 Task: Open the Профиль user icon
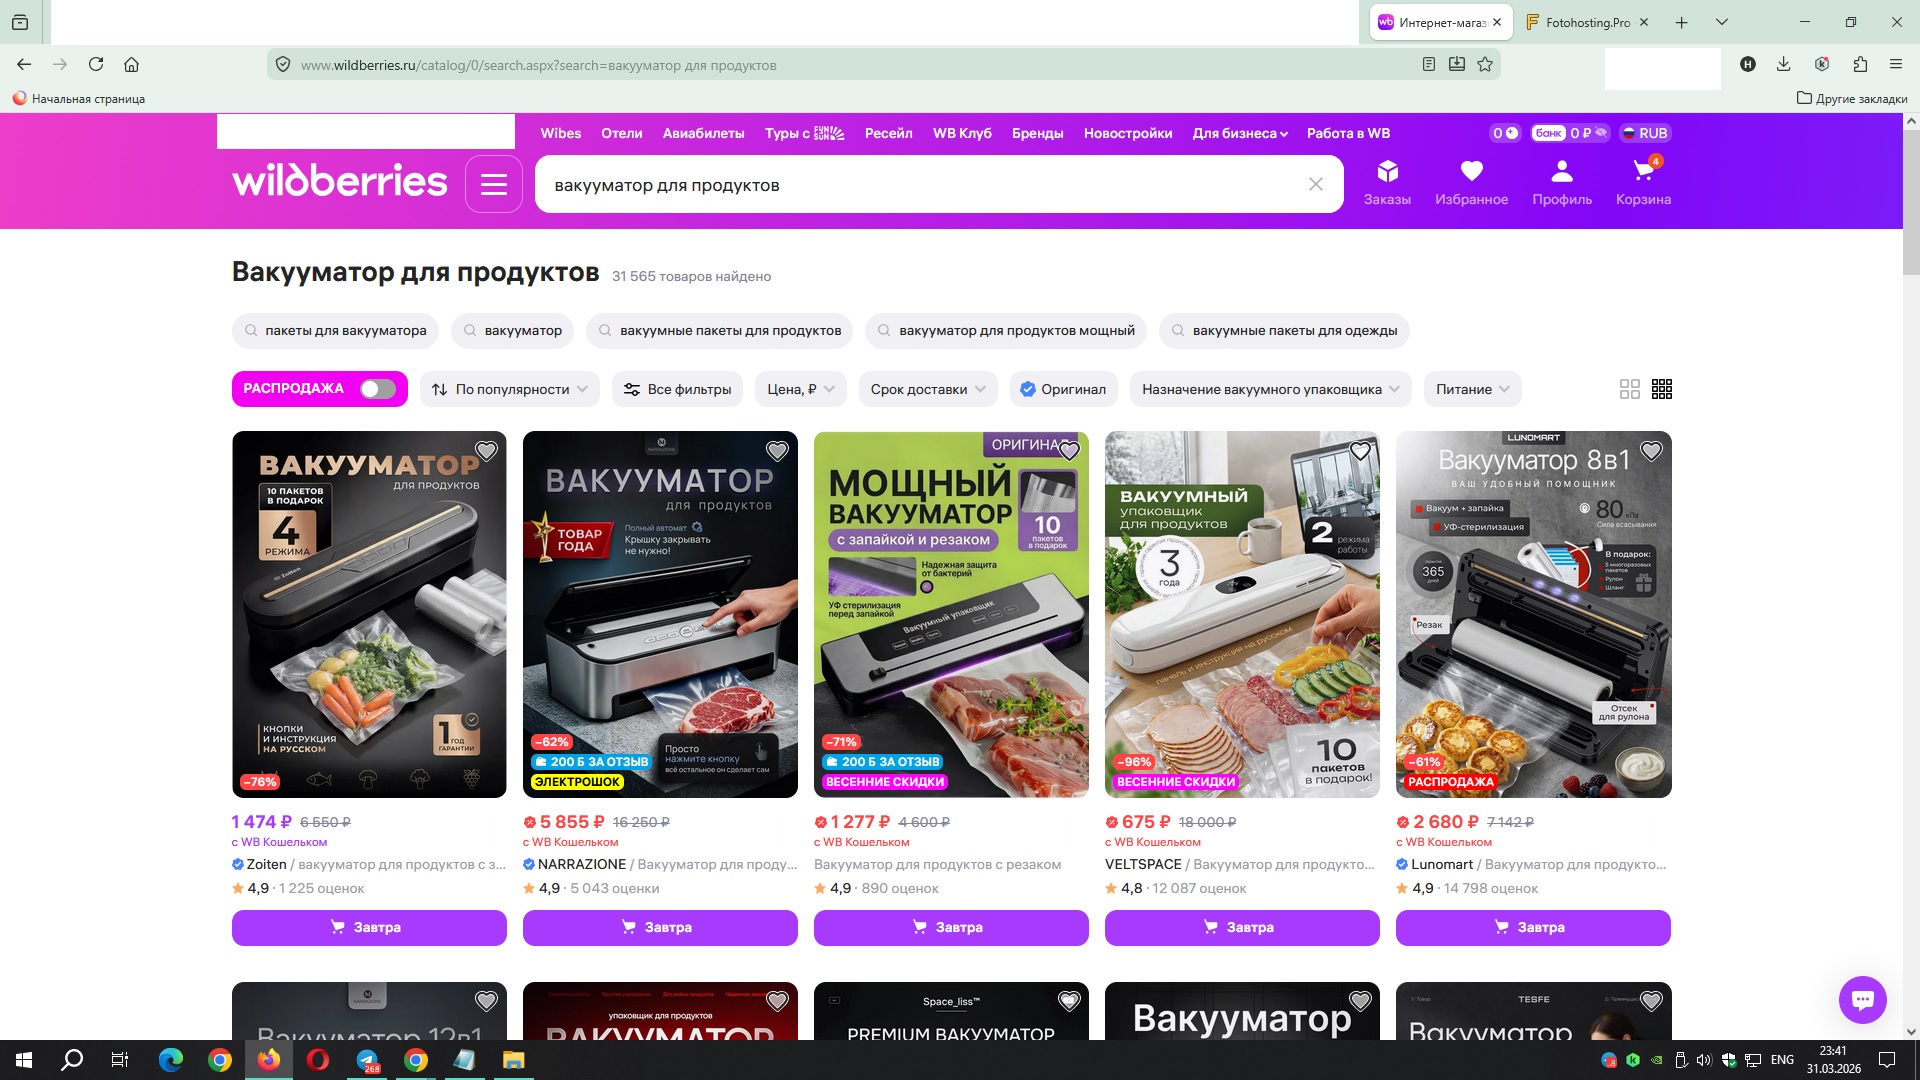[x=1561, y=172]
